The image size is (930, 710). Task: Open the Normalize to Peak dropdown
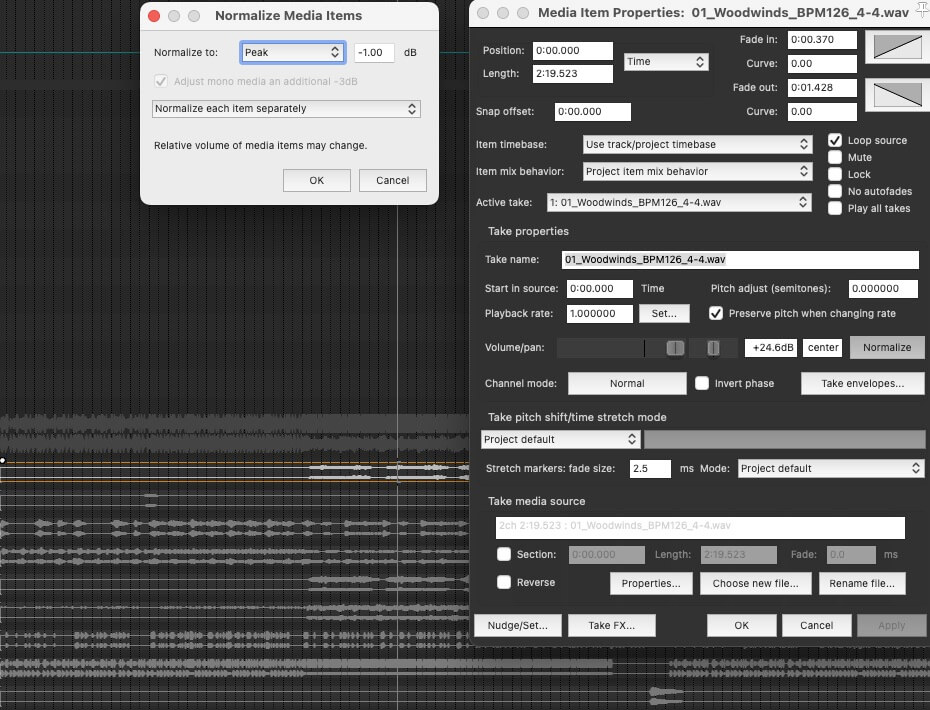click(x=293, y=52)
